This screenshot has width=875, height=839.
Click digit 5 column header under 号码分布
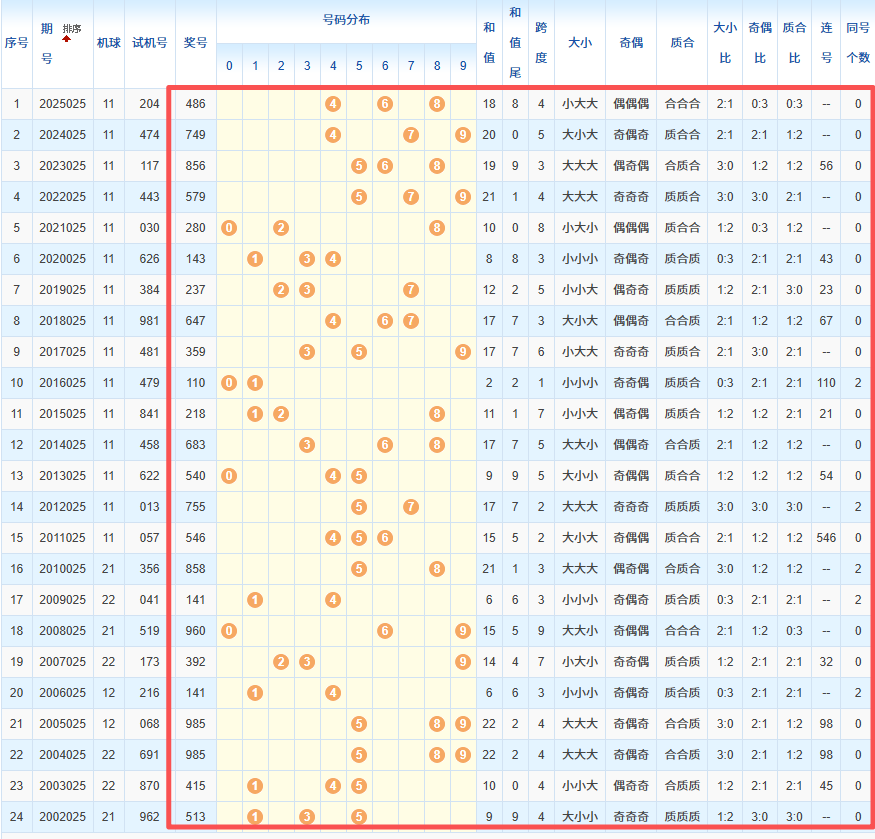pos(359,66)
